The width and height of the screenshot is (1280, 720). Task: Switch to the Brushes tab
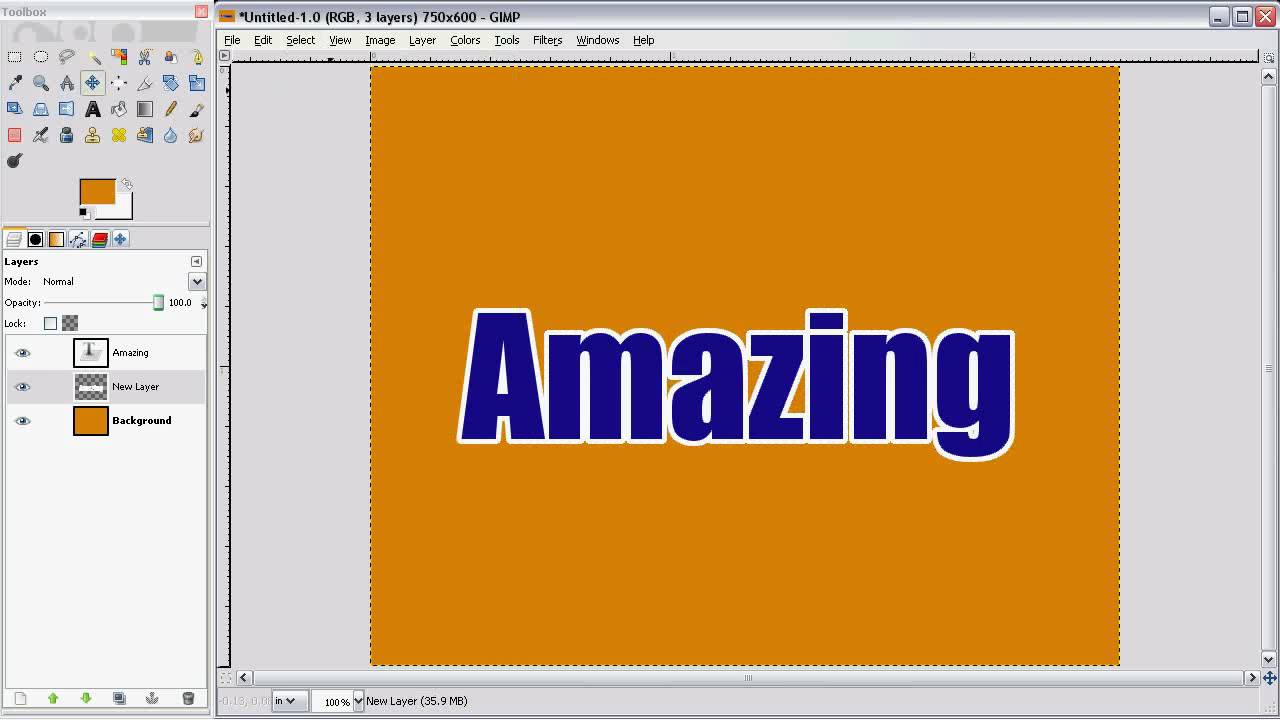point(35,239)
